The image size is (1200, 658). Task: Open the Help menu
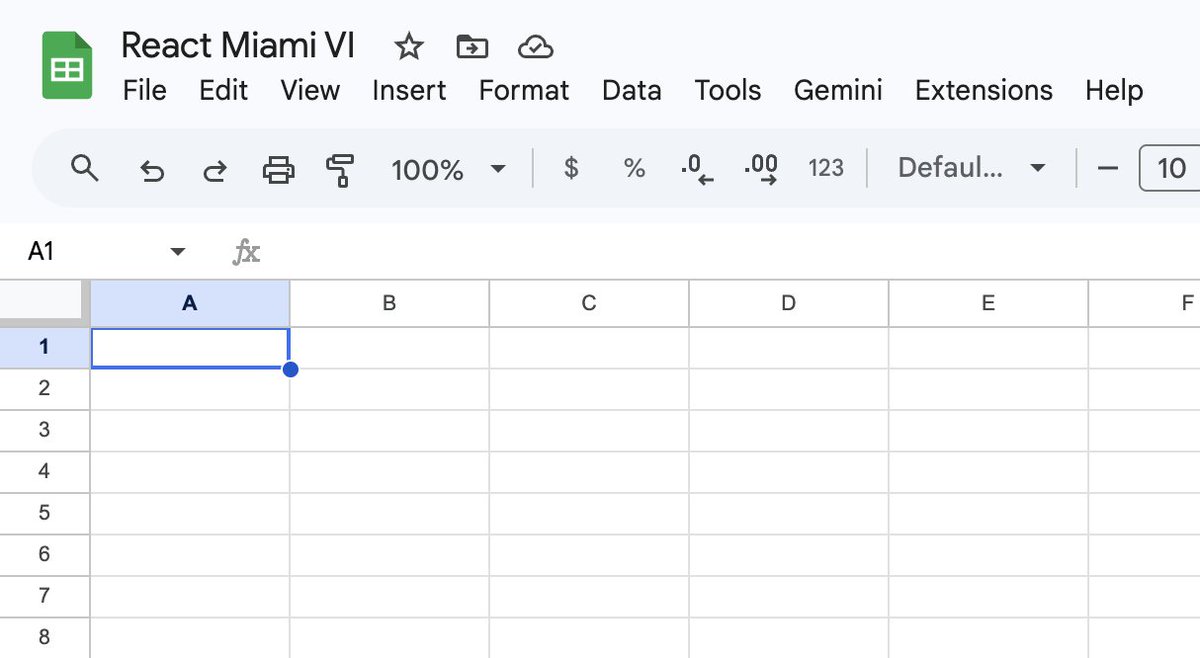[x=1114, y=90]
